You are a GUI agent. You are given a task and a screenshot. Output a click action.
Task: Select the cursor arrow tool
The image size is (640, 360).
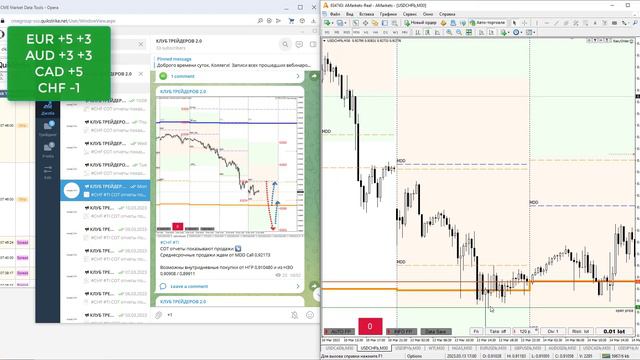514,23
